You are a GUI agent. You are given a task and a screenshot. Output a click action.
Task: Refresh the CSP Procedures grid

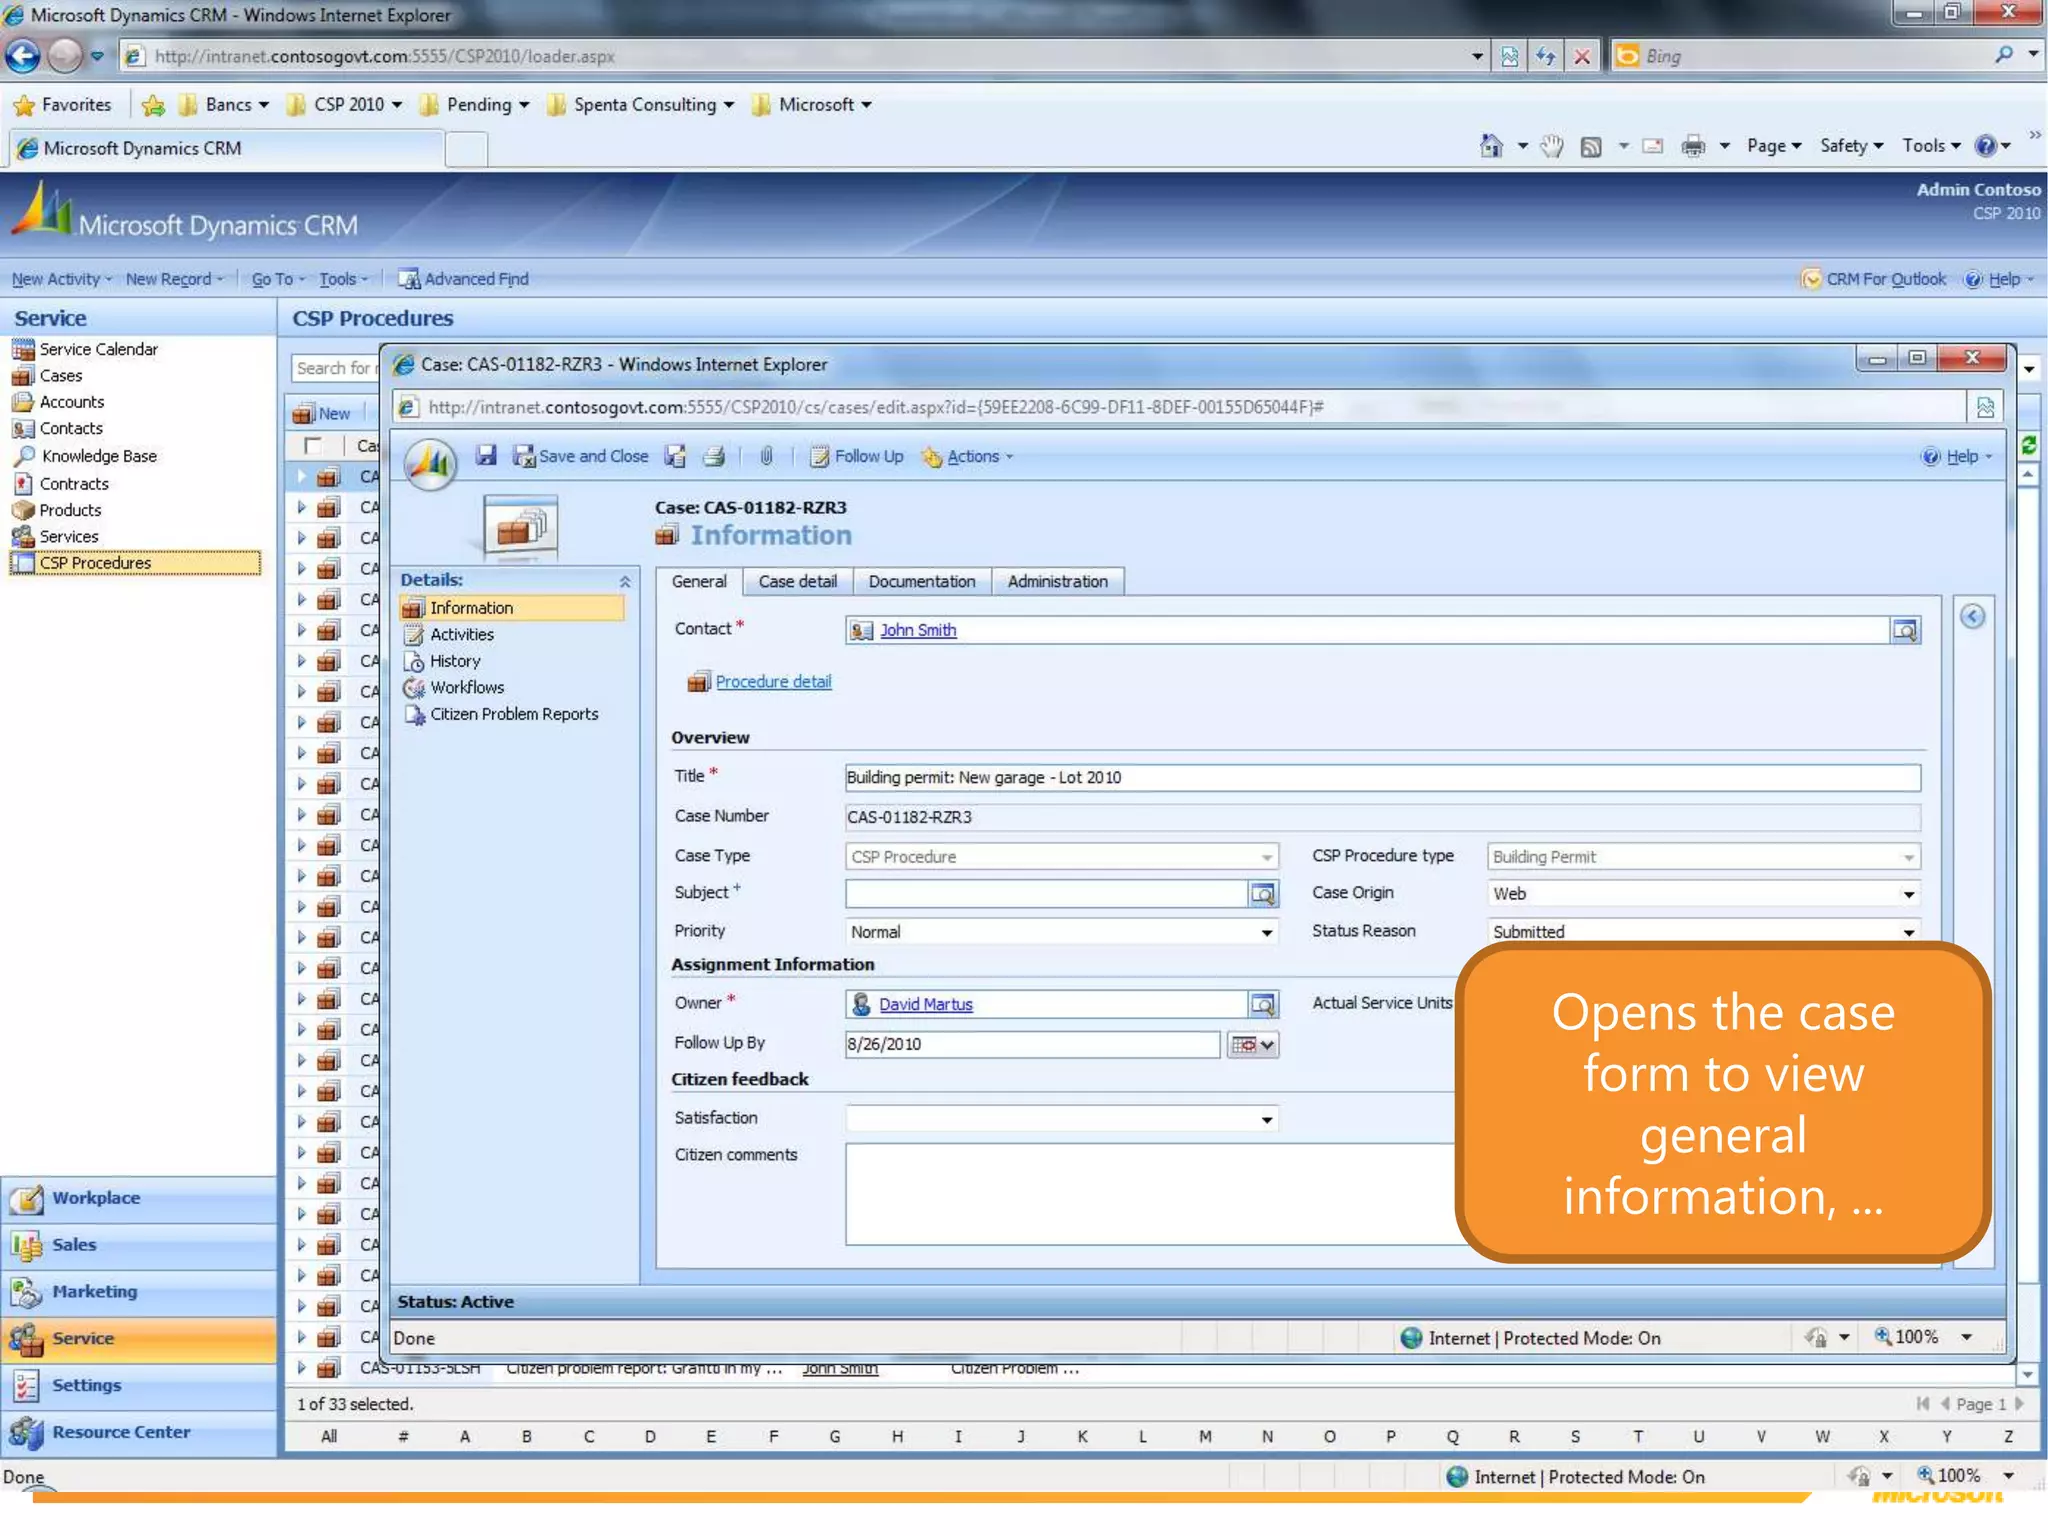coord(2029,445)
